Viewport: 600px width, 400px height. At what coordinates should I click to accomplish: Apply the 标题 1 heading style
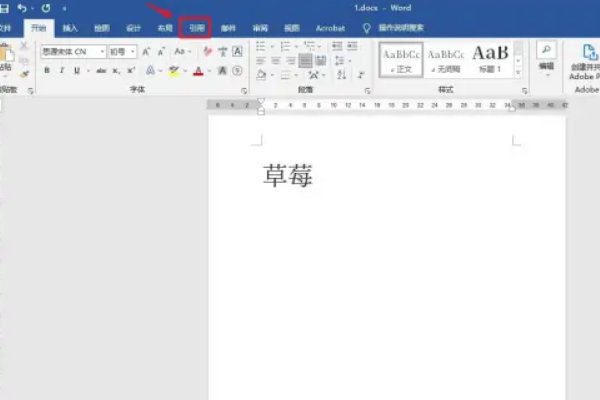[x=491, y=58]
